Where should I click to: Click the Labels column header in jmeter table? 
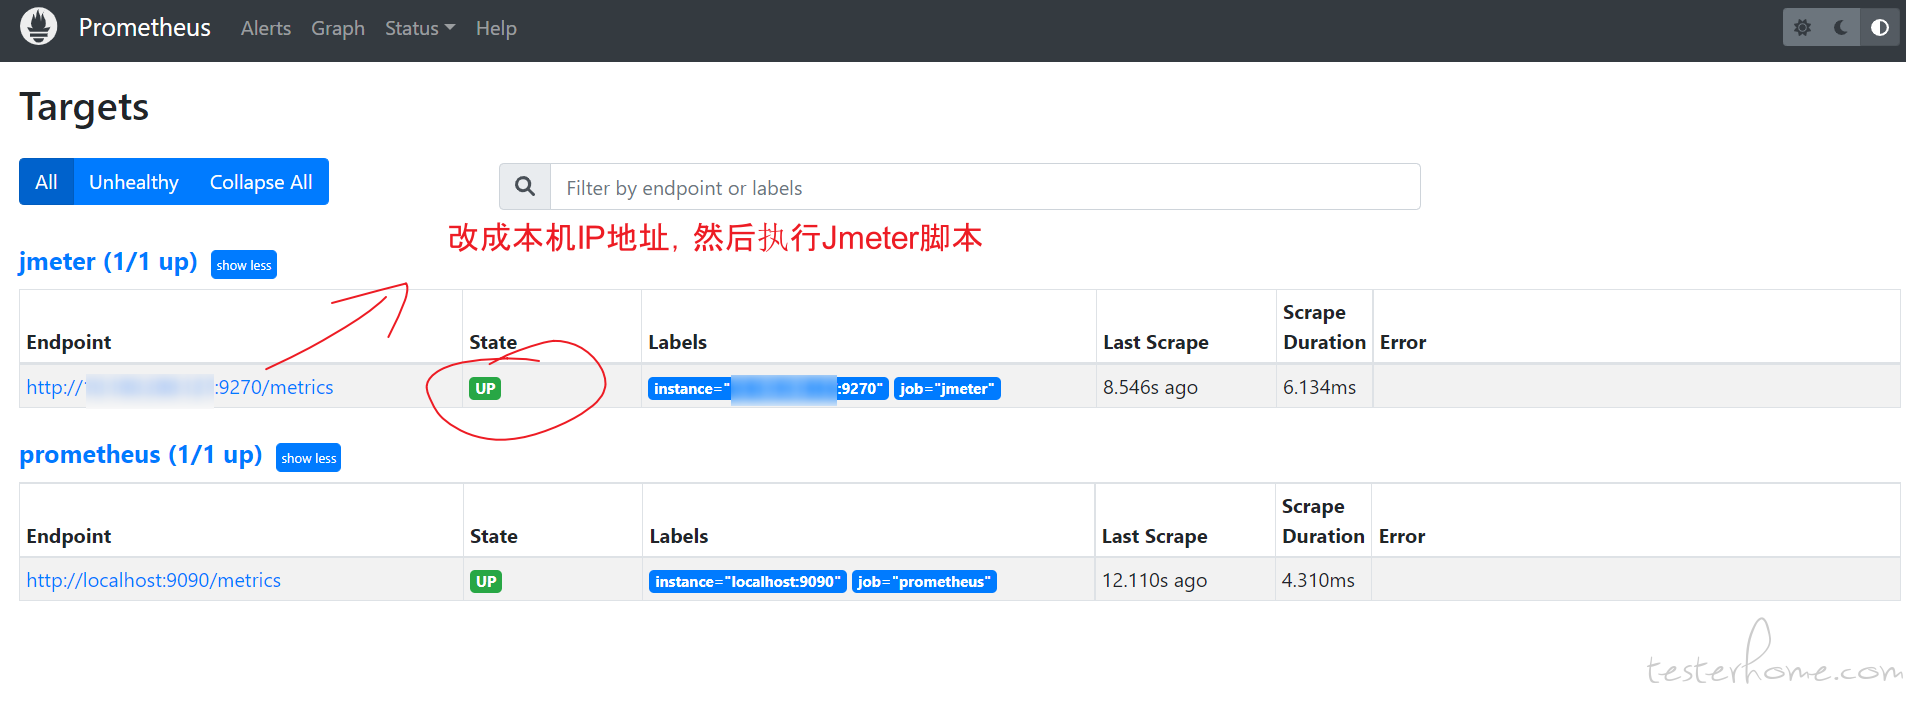tap(677, 342)
